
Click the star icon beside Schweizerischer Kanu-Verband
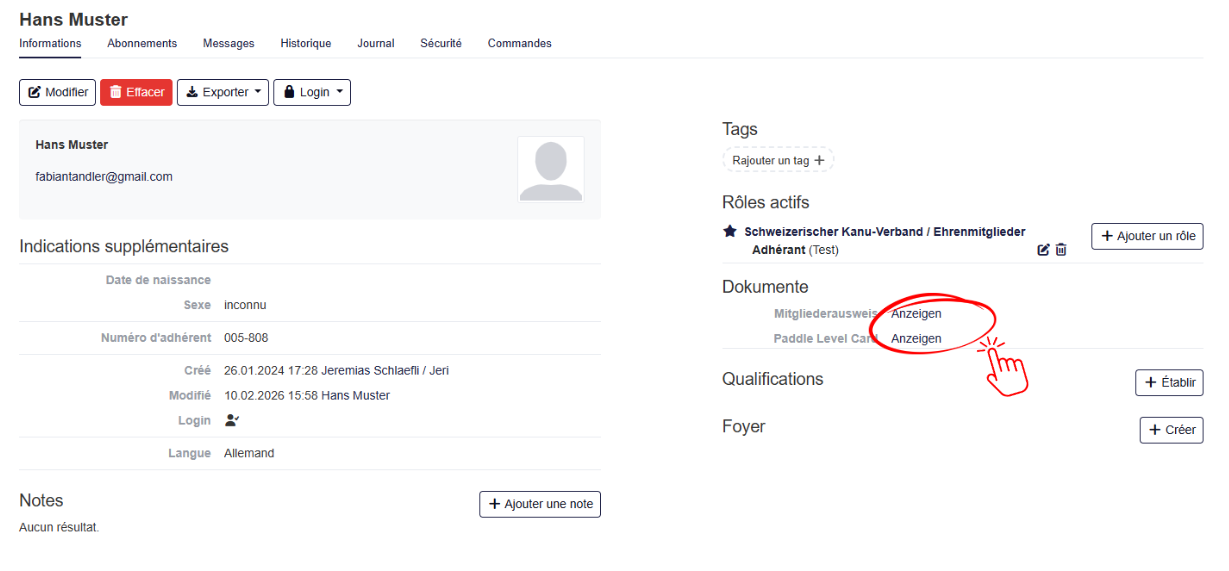click(x=730, y=231)
